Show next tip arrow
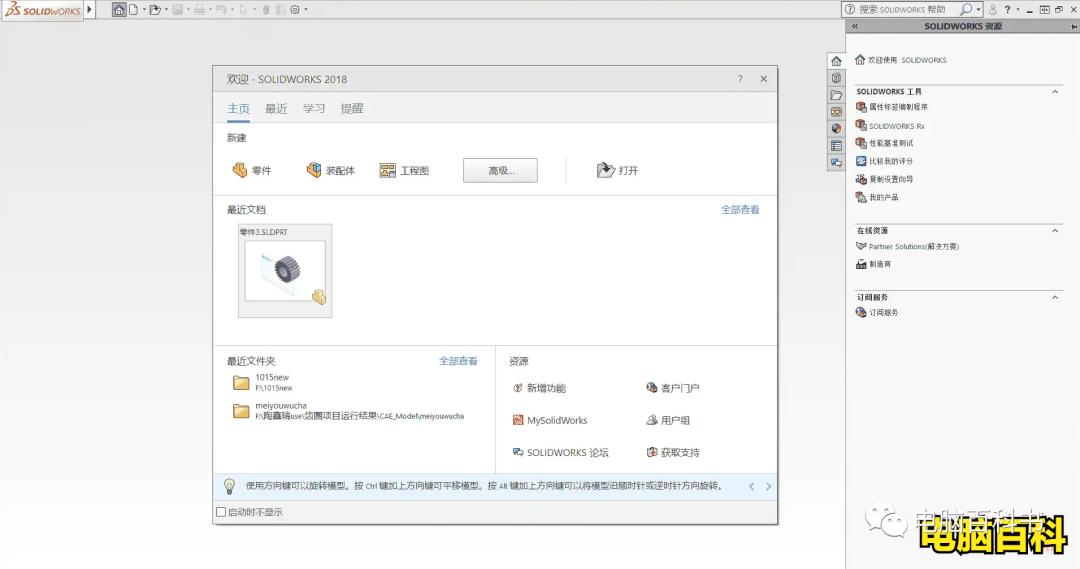1080x569 pixels. point(768,486)
